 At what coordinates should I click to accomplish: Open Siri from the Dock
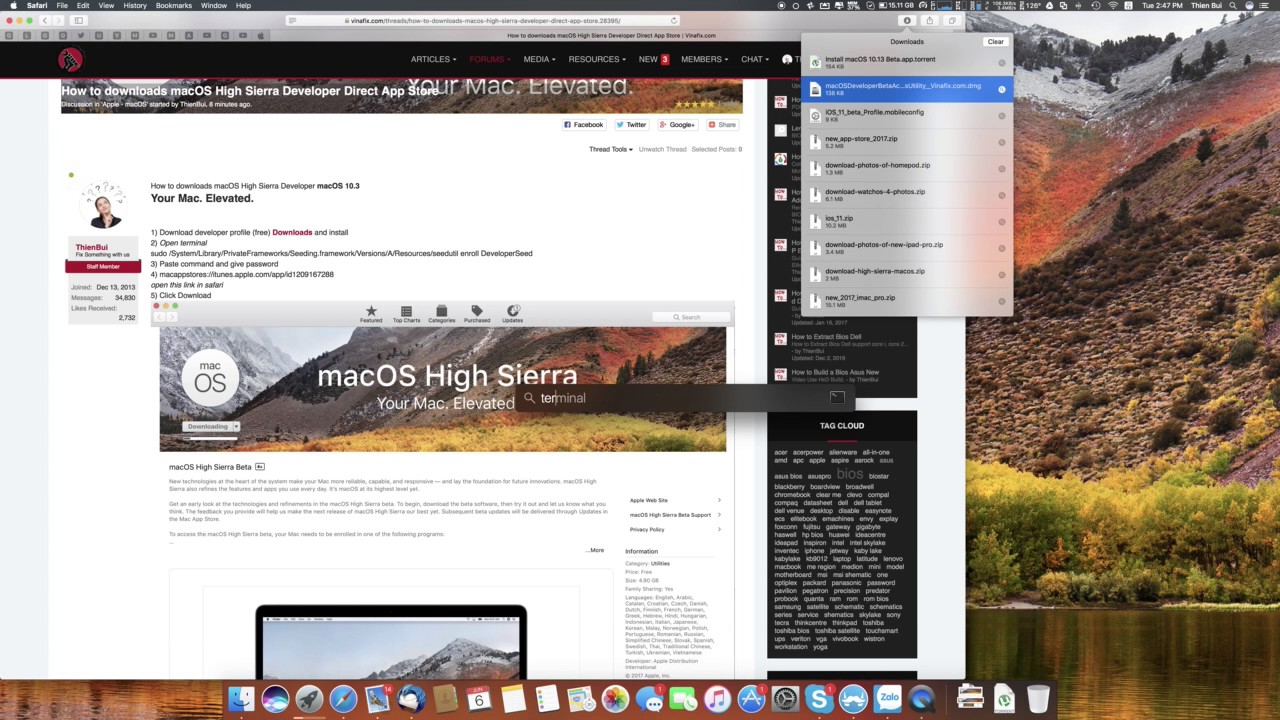(x=275, y=698)
